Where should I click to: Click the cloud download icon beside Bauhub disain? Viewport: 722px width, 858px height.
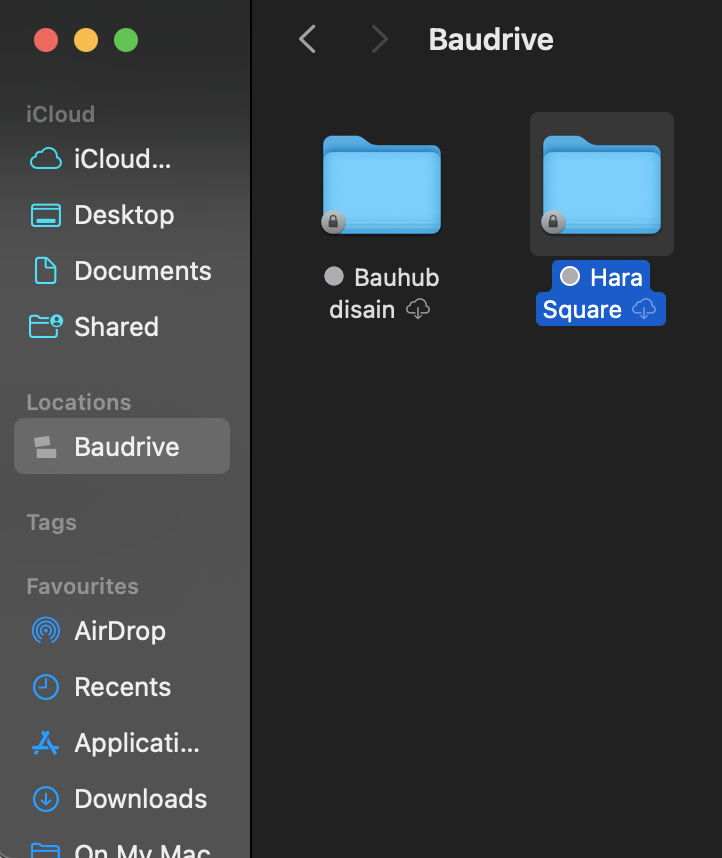(x=418, y=310)
